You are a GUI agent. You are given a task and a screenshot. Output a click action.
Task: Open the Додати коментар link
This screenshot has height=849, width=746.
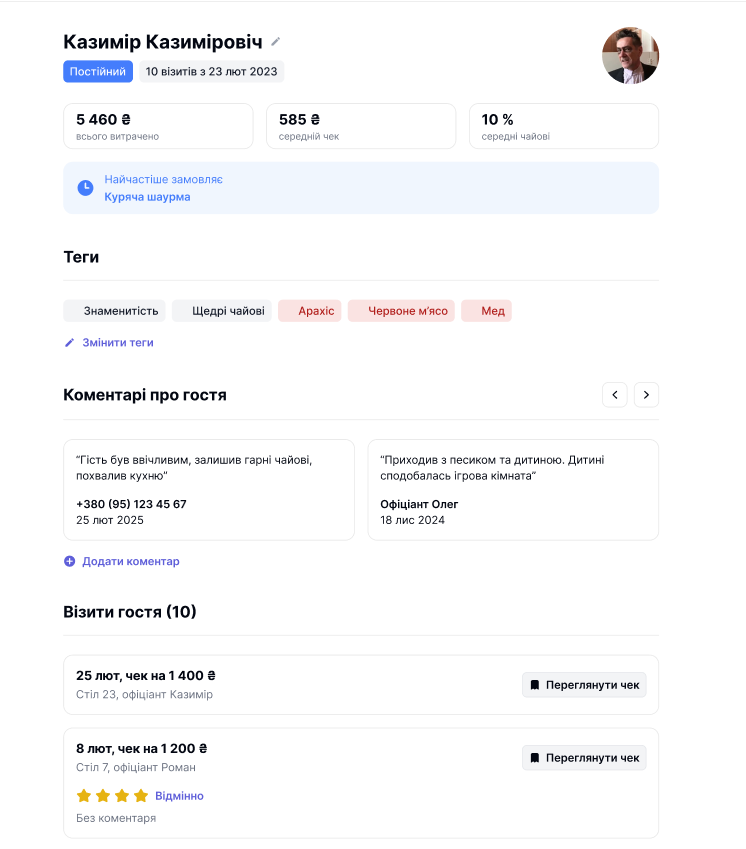pos(131,561)
